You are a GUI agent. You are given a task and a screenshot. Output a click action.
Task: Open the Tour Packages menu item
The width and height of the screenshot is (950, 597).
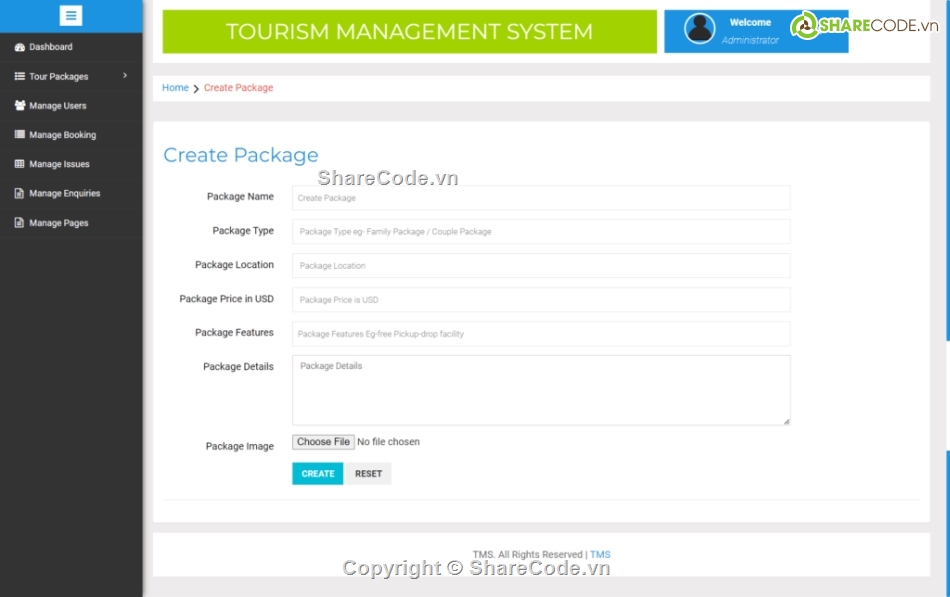click(x=71, y=76)
